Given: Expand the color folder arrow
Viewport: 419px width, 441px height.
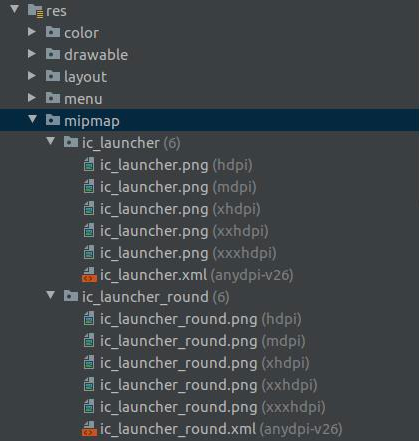Looking at the screenshot, I should [32, 32].
